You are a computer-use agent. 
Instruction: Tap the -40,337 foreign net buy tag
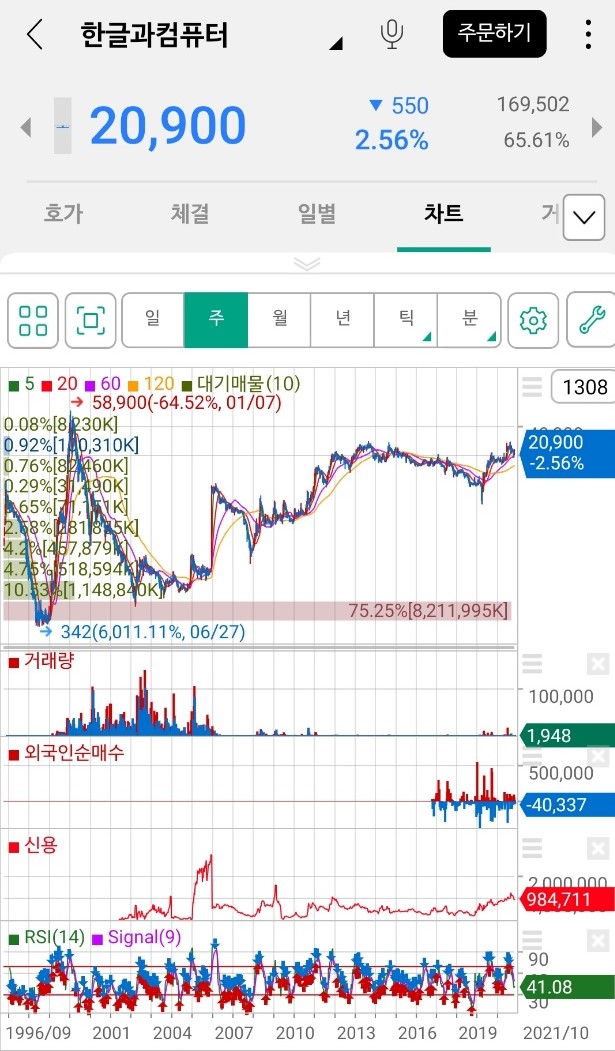point(567,804)
